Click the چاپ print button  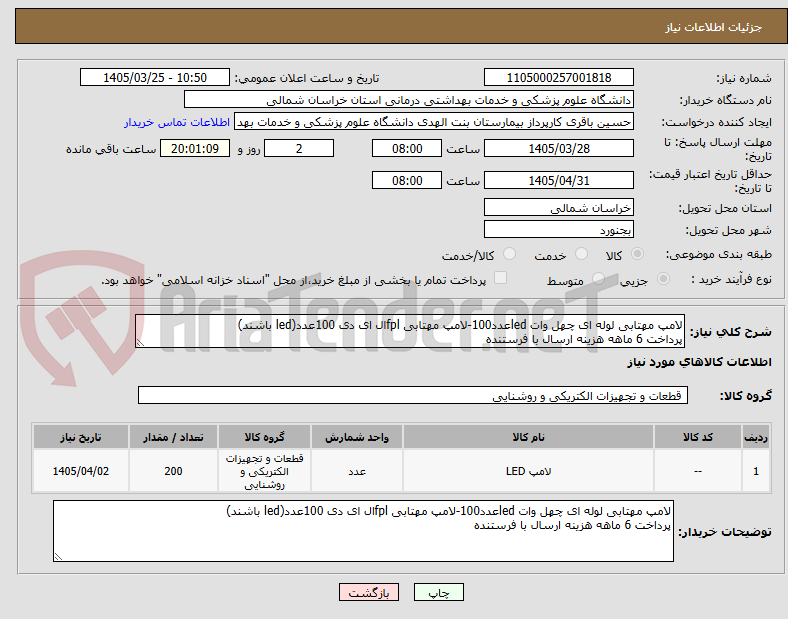(439, 592)
